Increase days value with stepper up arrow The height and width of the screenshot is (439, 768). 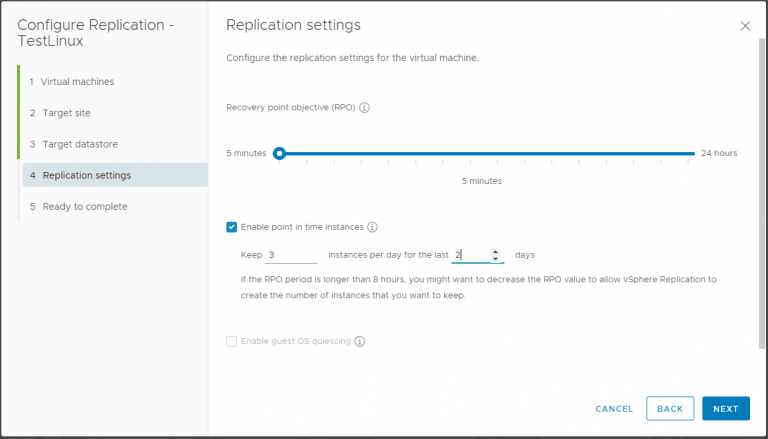pyautogui.click(x=495, y=251)
